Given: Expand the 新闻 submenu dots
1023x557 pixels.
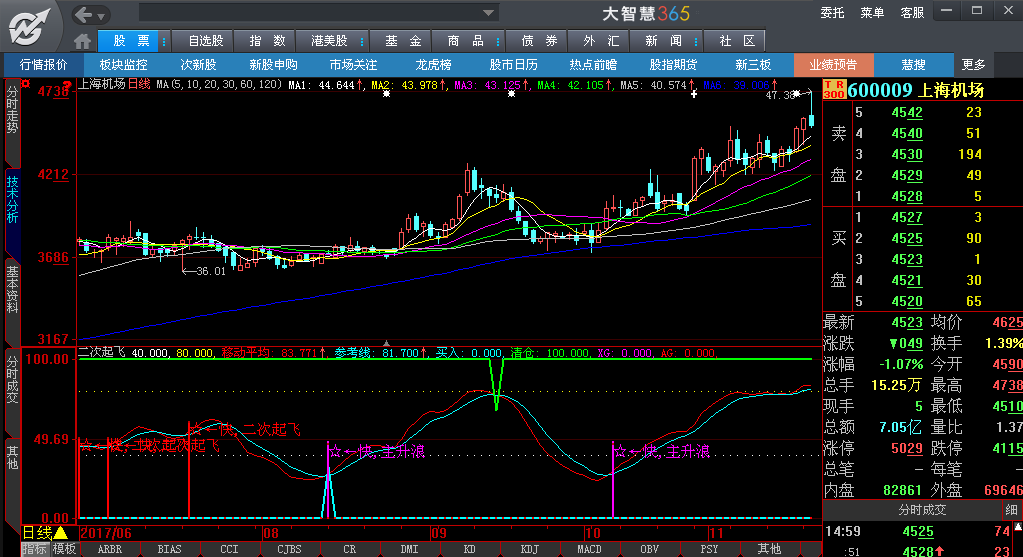Looking at the screenshot, I should (x=696, y=42).
